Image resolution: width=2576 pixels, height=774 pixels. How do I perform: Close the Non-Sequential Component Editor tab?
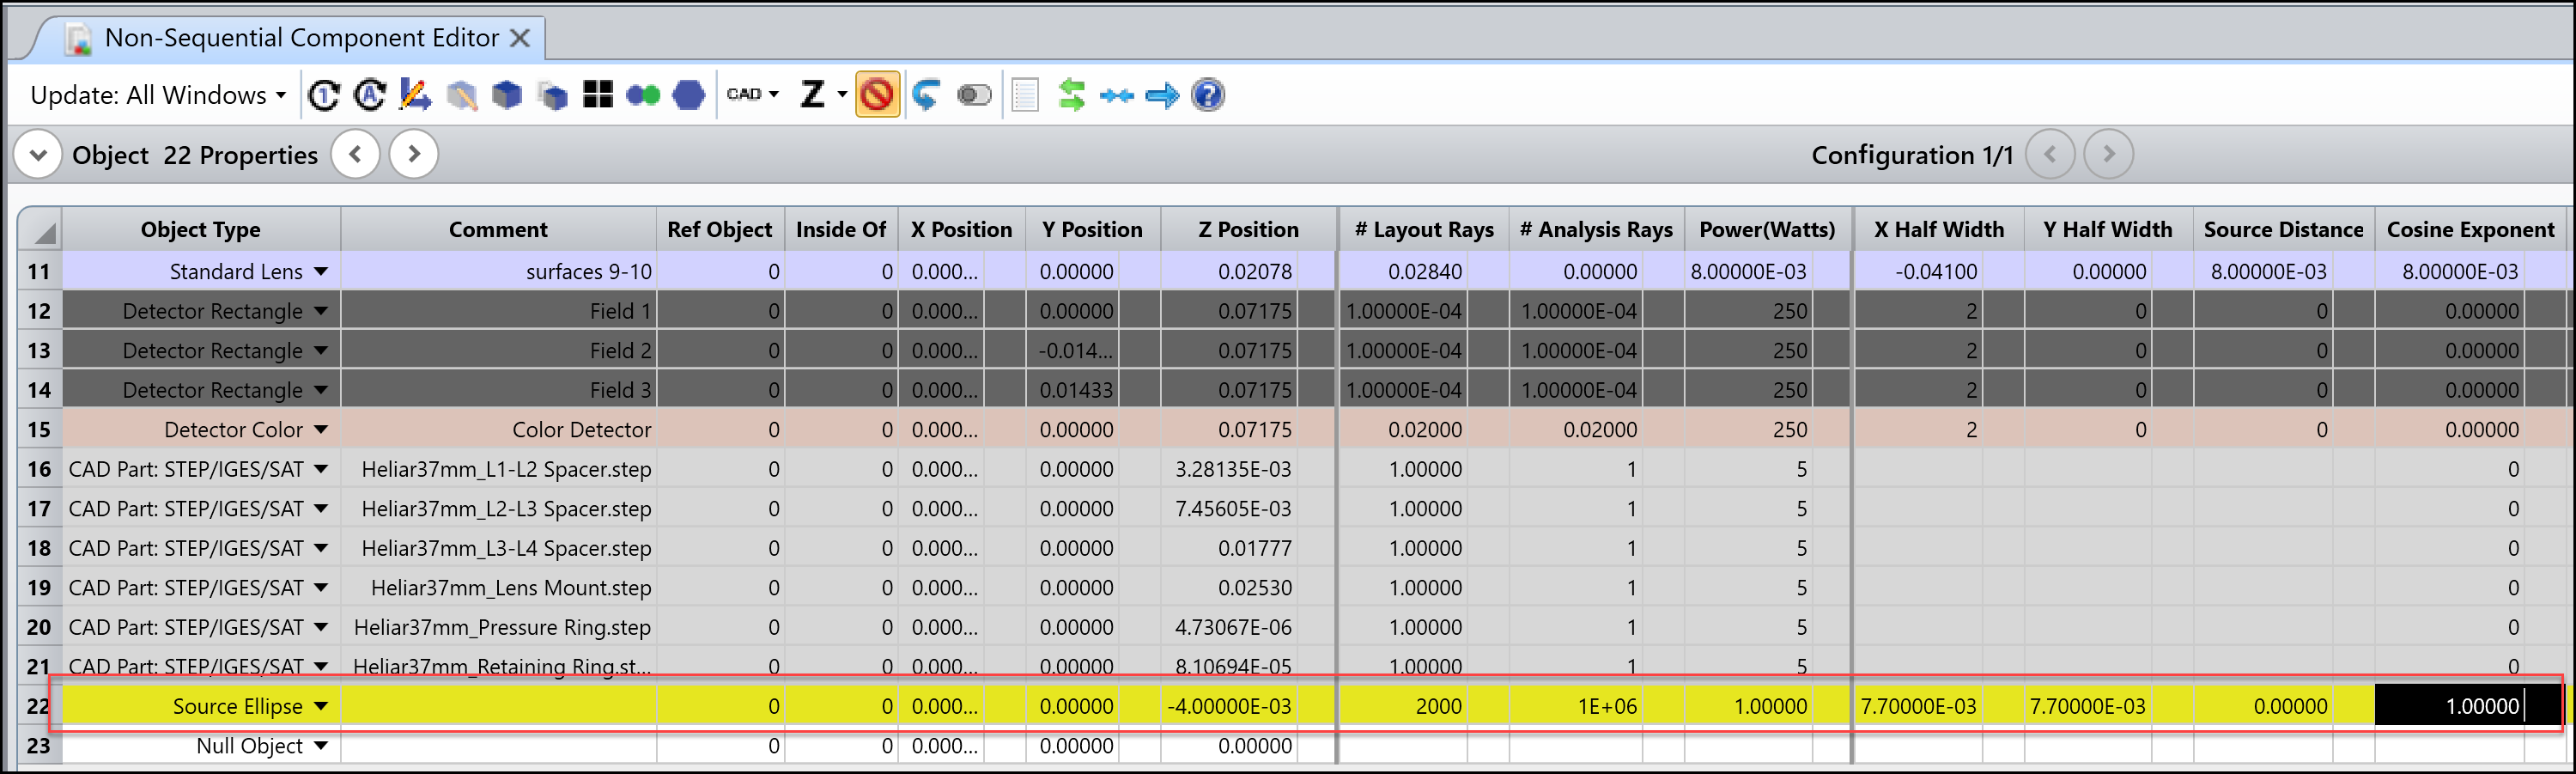(520, 38)
